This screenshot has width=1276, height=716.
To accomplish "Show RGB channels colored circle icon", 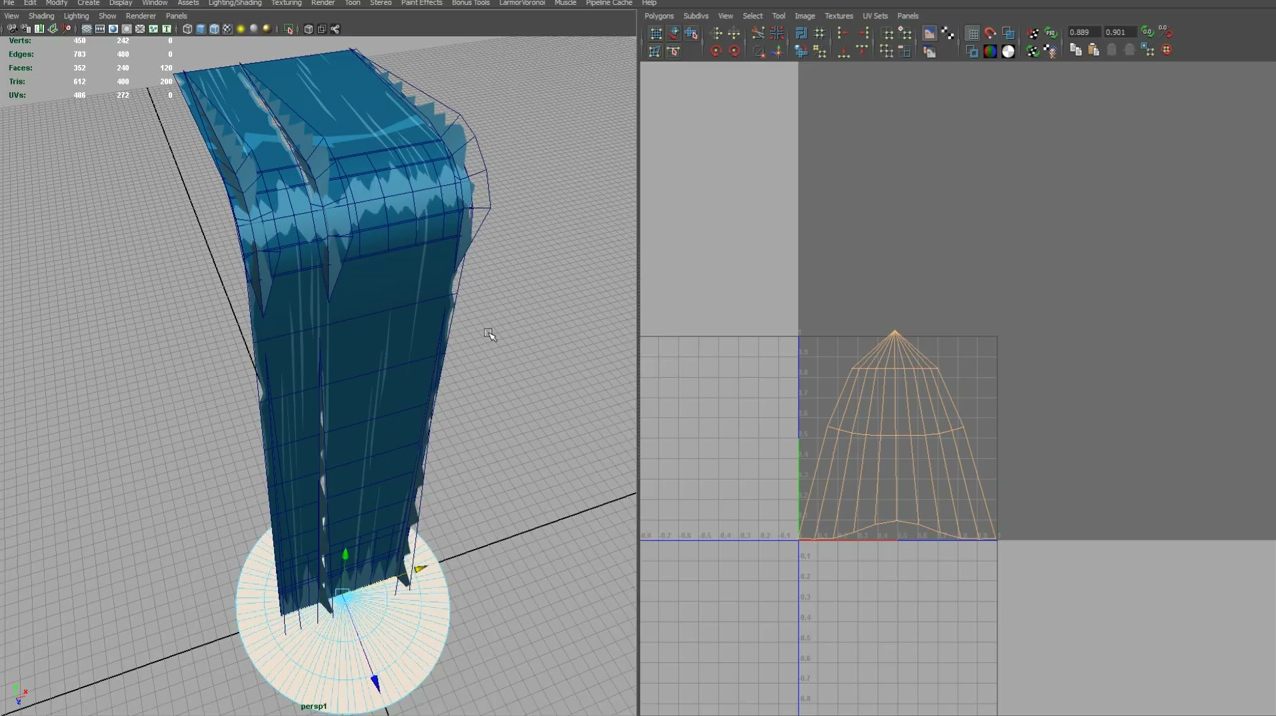I will pyautogui.click(x=990, y=51).
